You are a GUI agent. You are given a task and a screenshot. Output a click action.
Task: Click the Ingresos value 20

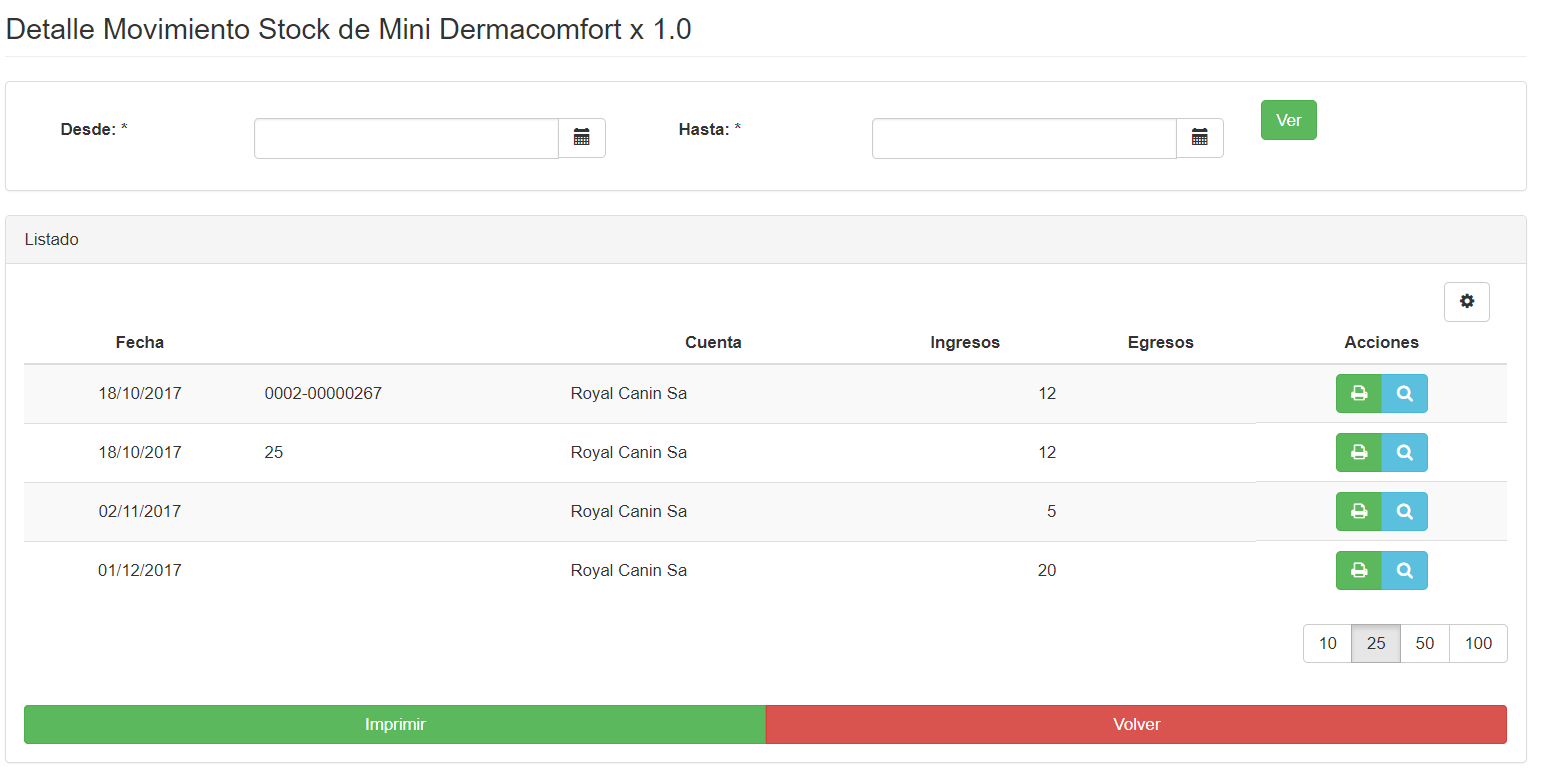(1047, 571)
